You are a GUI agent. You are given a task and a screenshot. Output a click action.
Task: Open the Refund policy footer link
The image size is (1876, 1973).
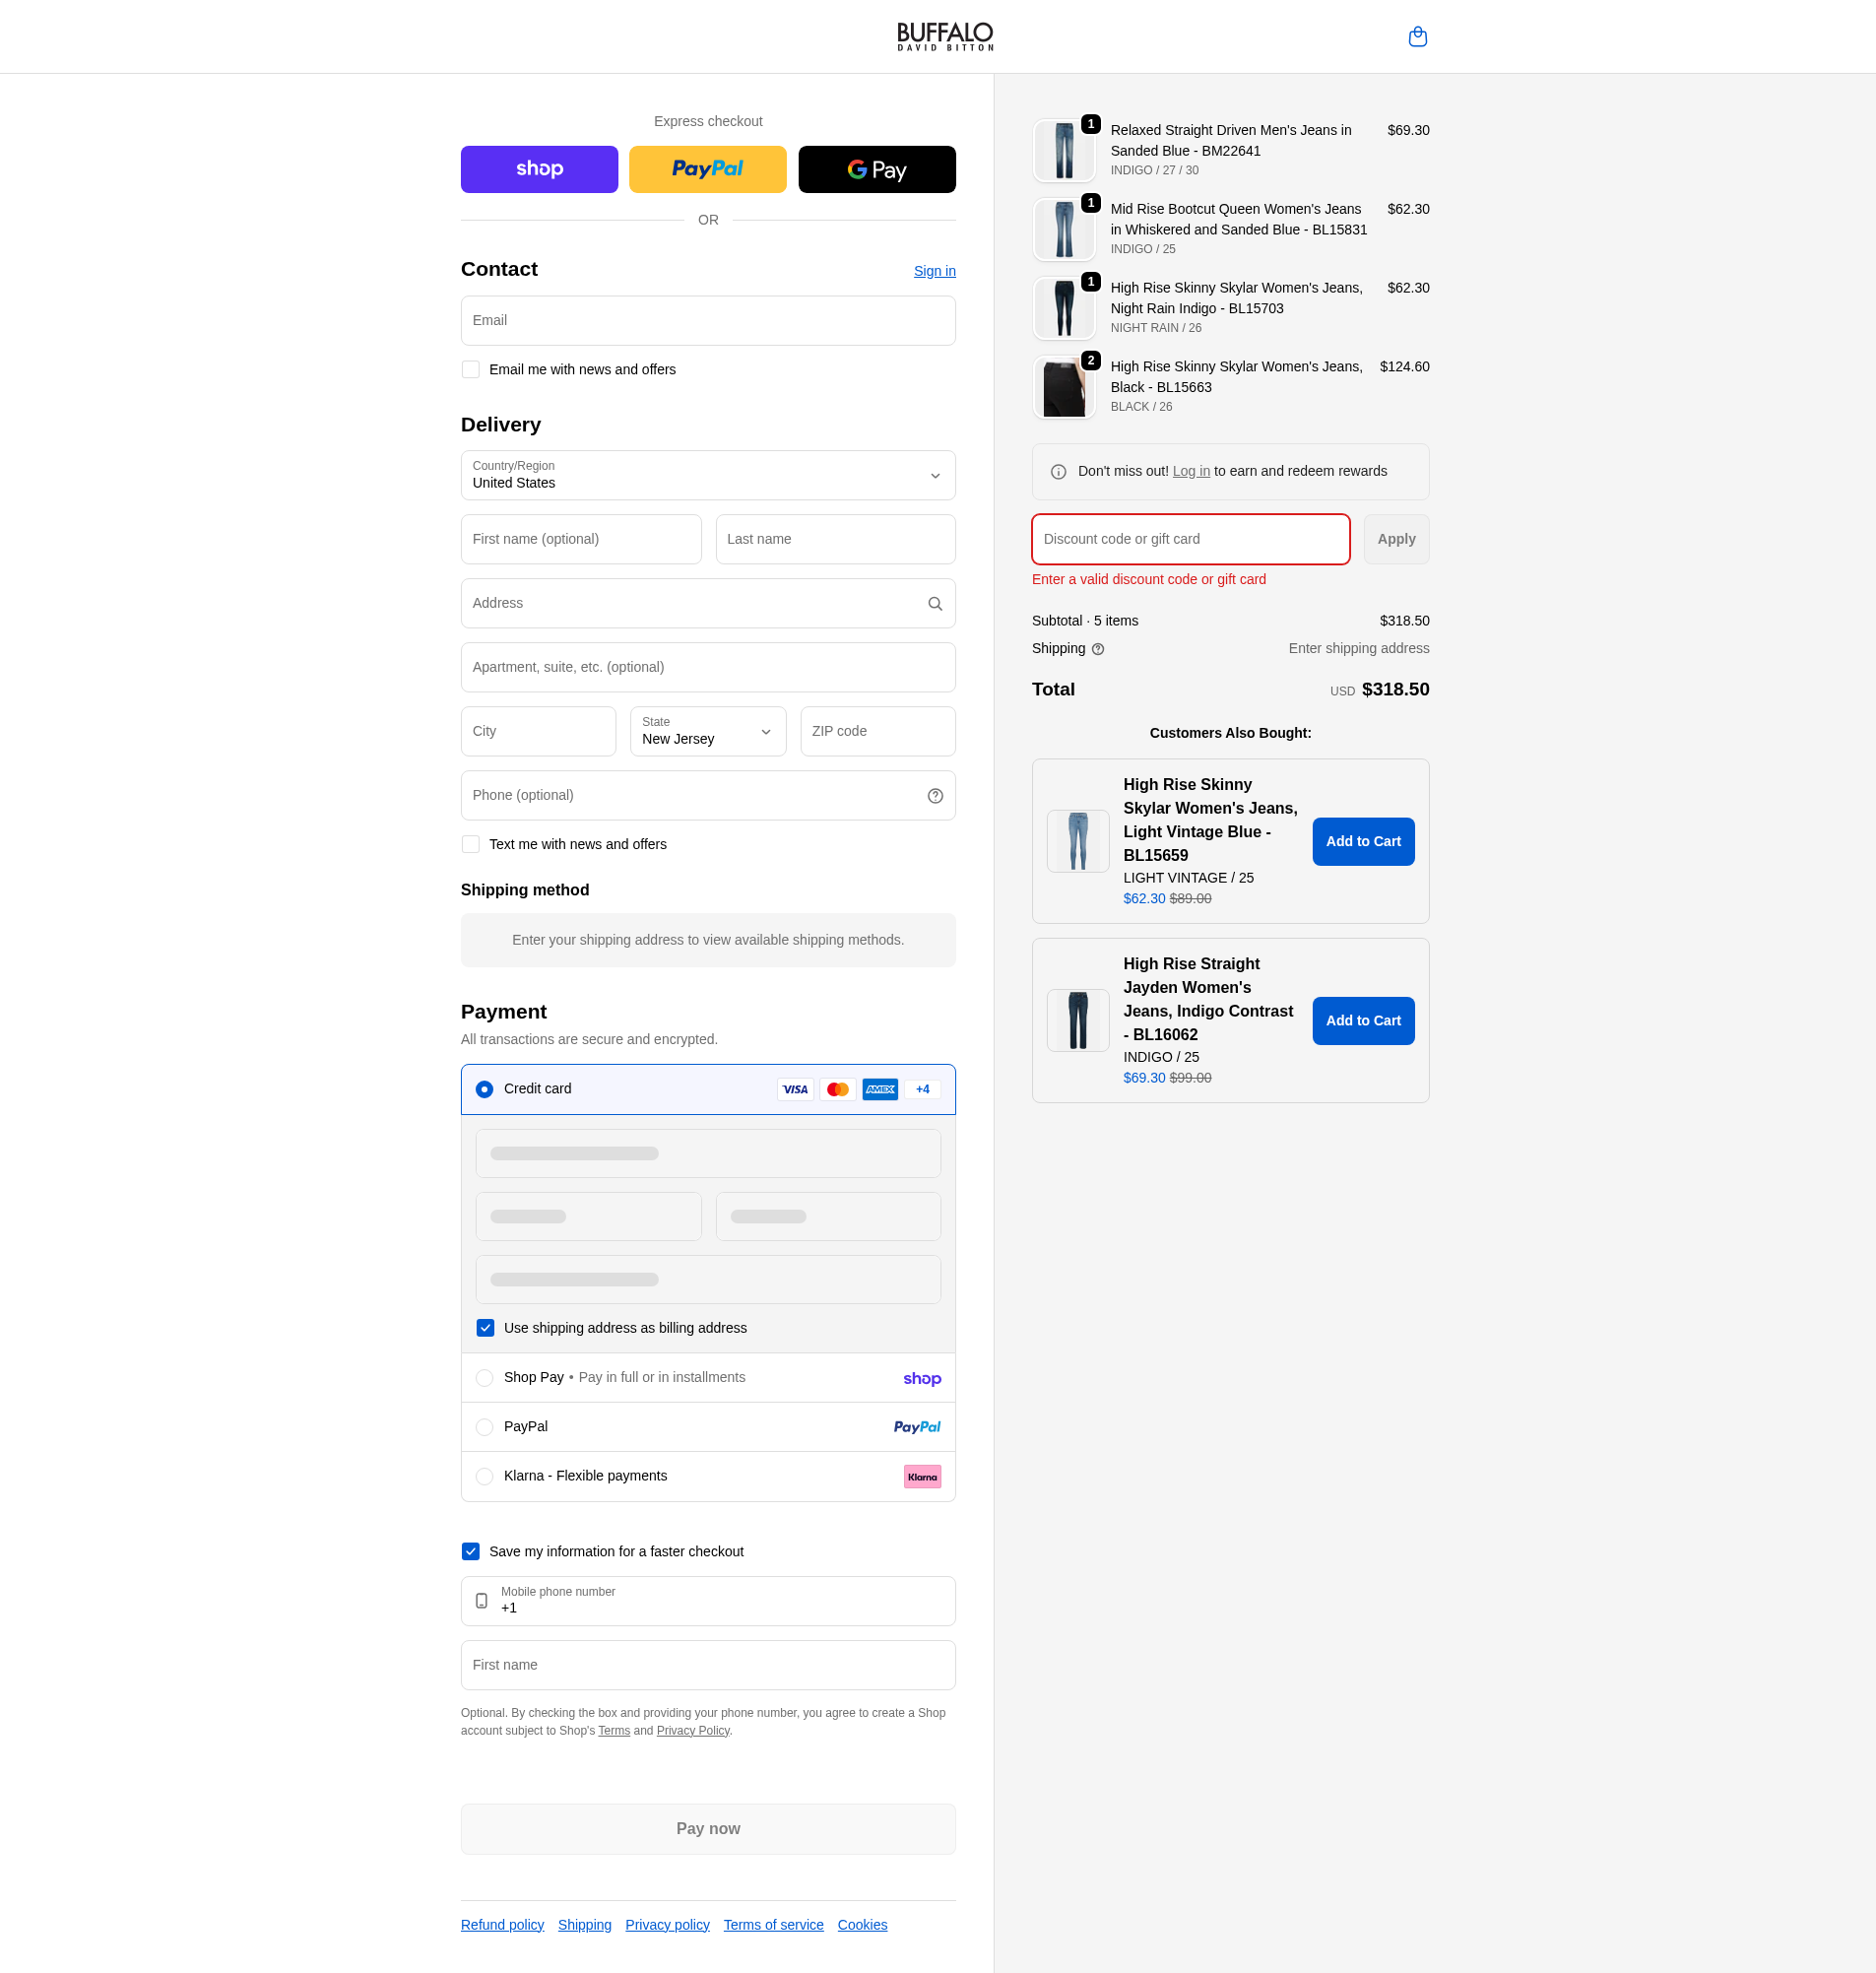coord(502,1925)
